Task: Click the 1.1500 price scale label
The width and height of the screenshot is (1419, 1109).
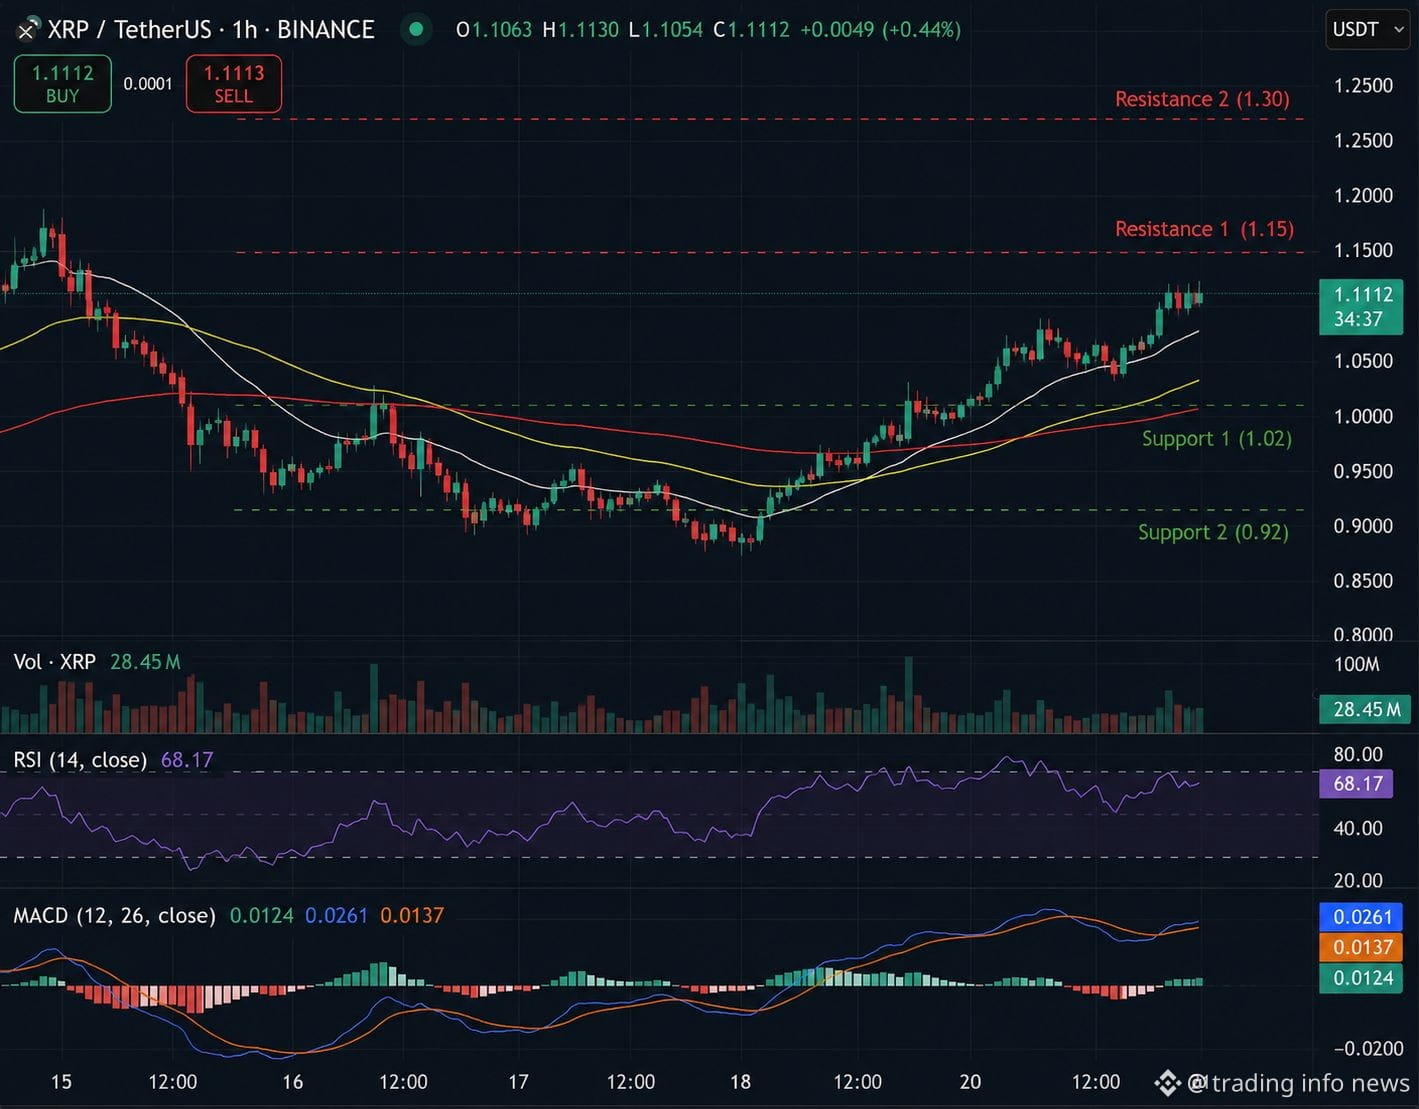Action: coord(1363,250)
